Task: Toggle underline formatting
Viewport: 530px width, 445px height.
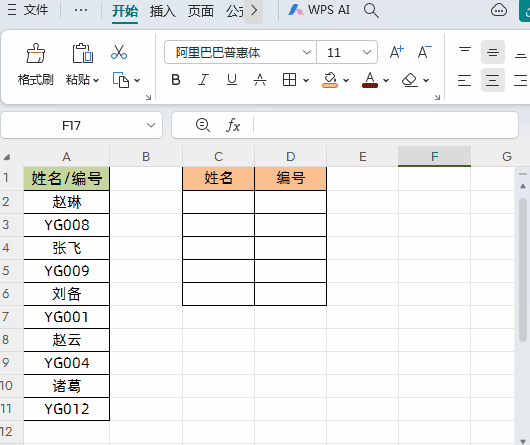Action: click(x=232, y=80)
